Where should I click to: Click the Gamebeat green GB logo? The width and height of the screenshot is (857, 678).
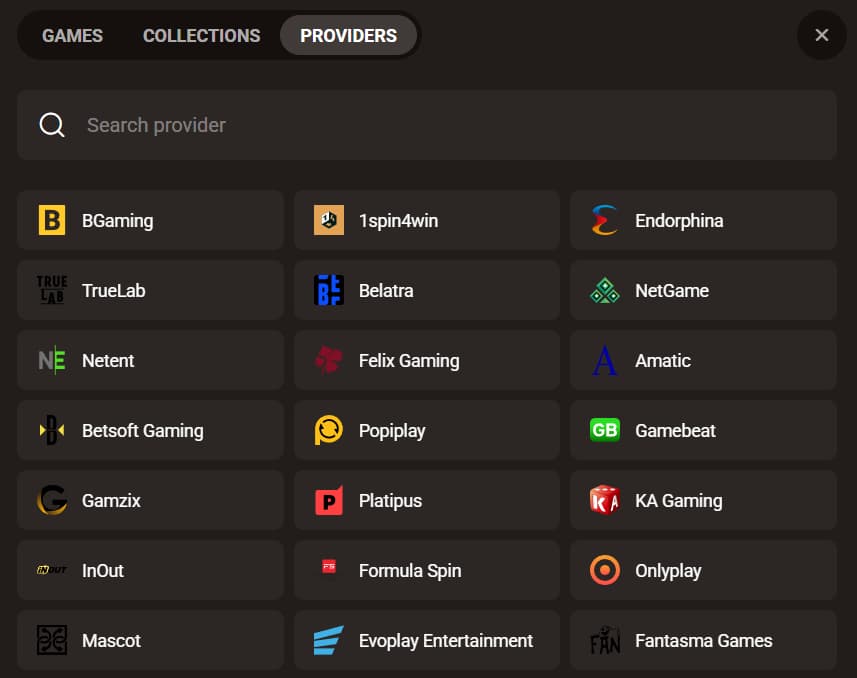(x=604, y=430)
